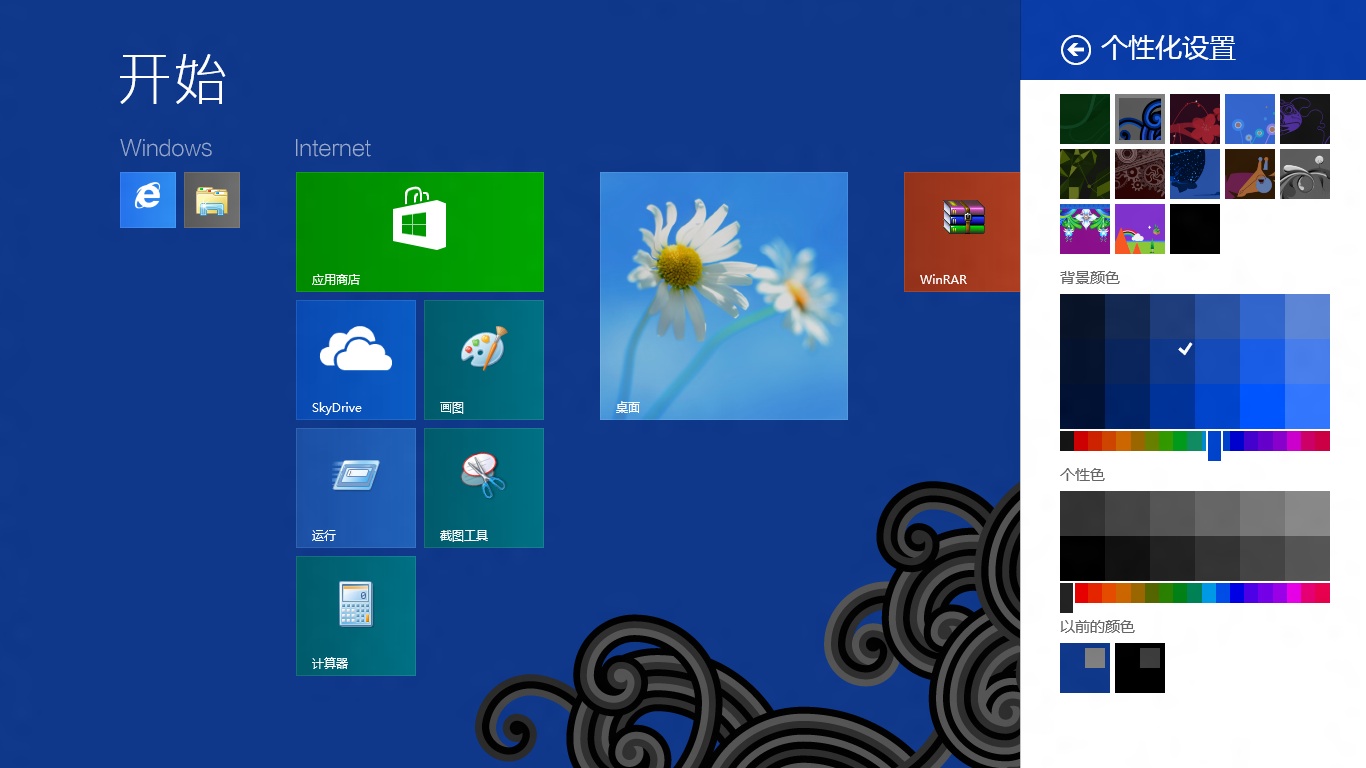1366x768 pixels.
Task: Pick the purple background with white flowers
Action: click(1085, 229)
